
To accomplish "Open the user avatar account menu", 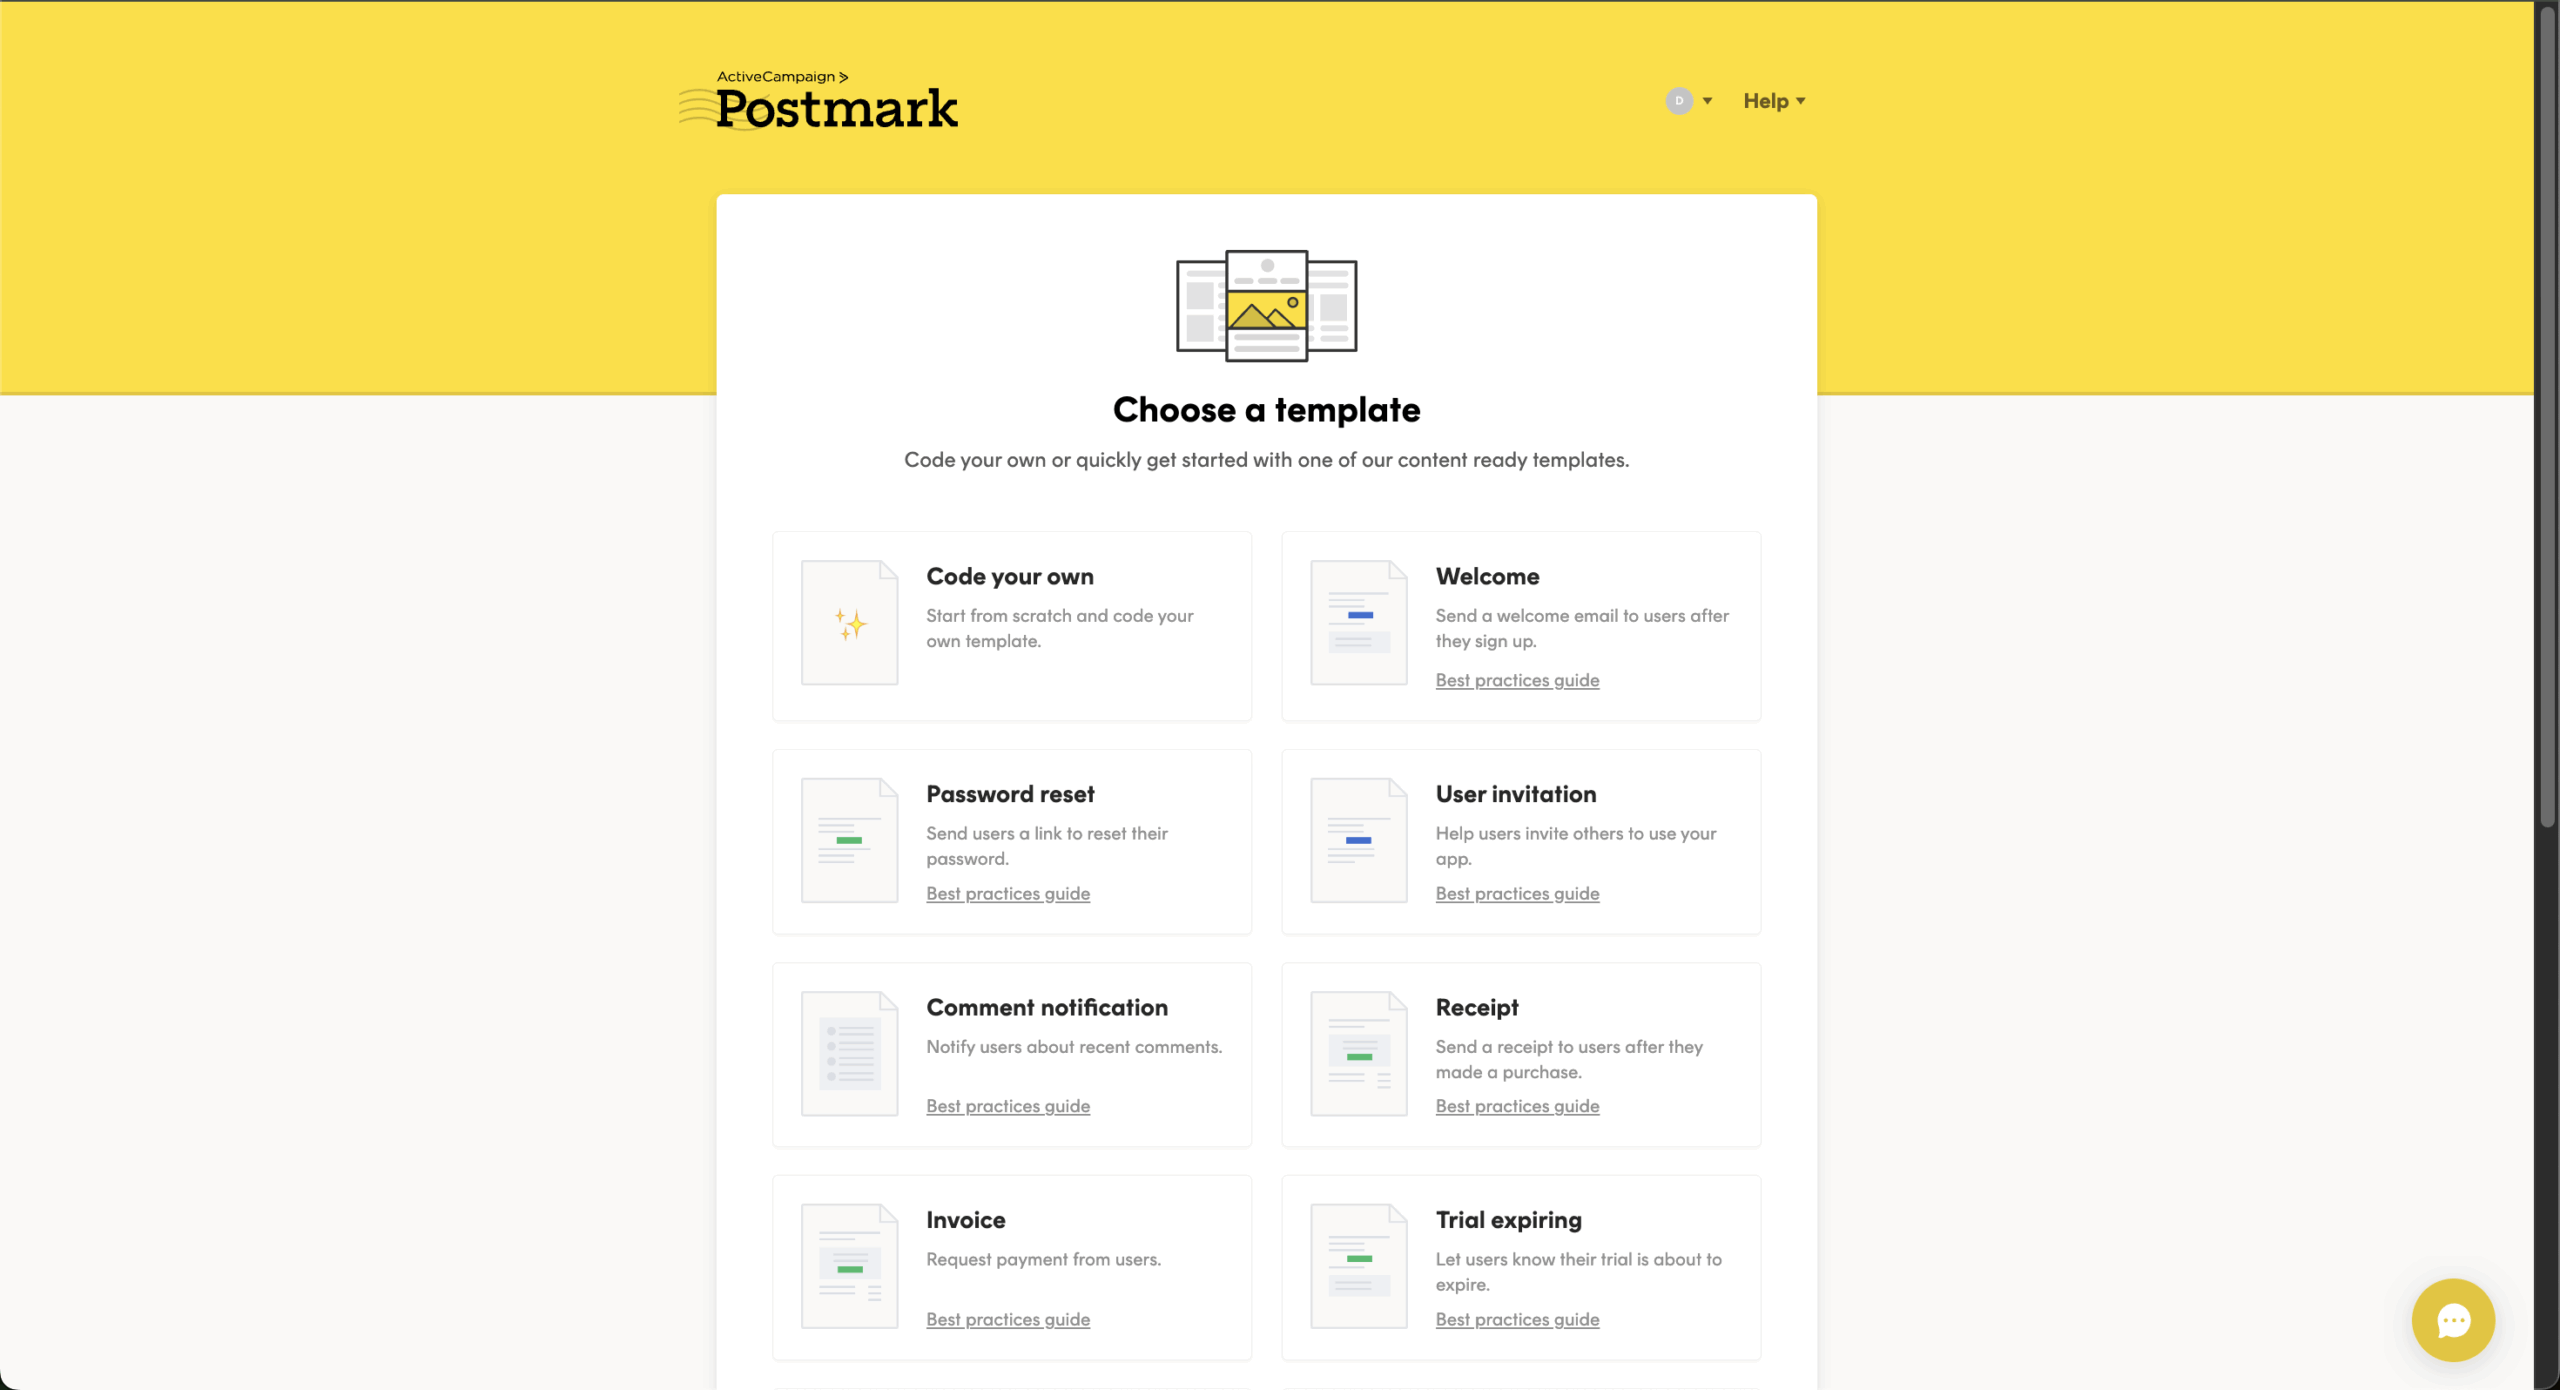I will 1689,101.
